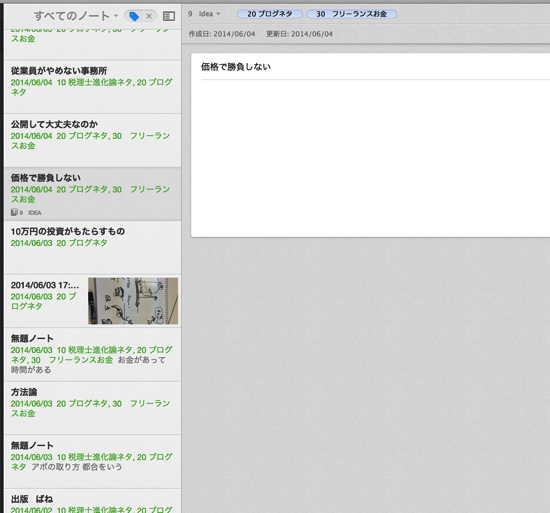Click the 30 フリーランスお金 tag pill
Image resolution: width=550 pixels, height=513 pixels.
point(351,14)
